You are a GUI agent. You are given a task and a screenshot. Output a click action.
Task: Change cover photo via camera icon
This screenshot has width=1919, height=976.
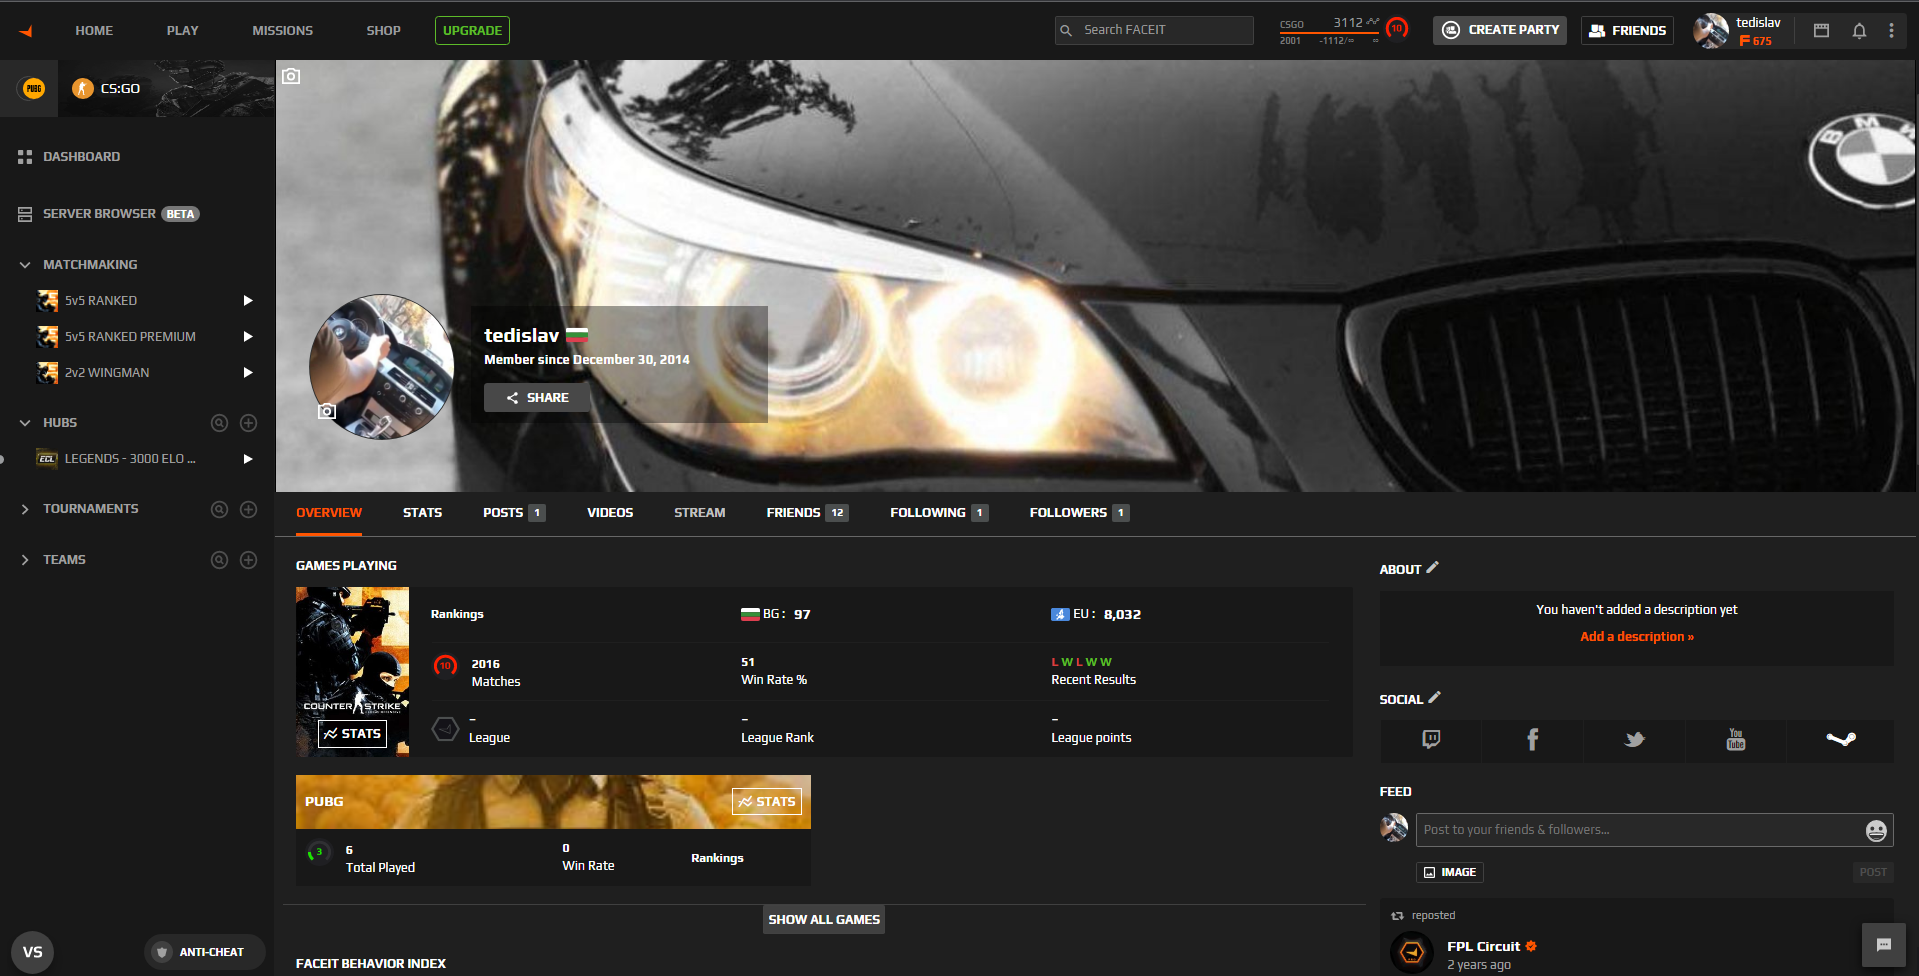pyautogui.click(x=291, y=76)
